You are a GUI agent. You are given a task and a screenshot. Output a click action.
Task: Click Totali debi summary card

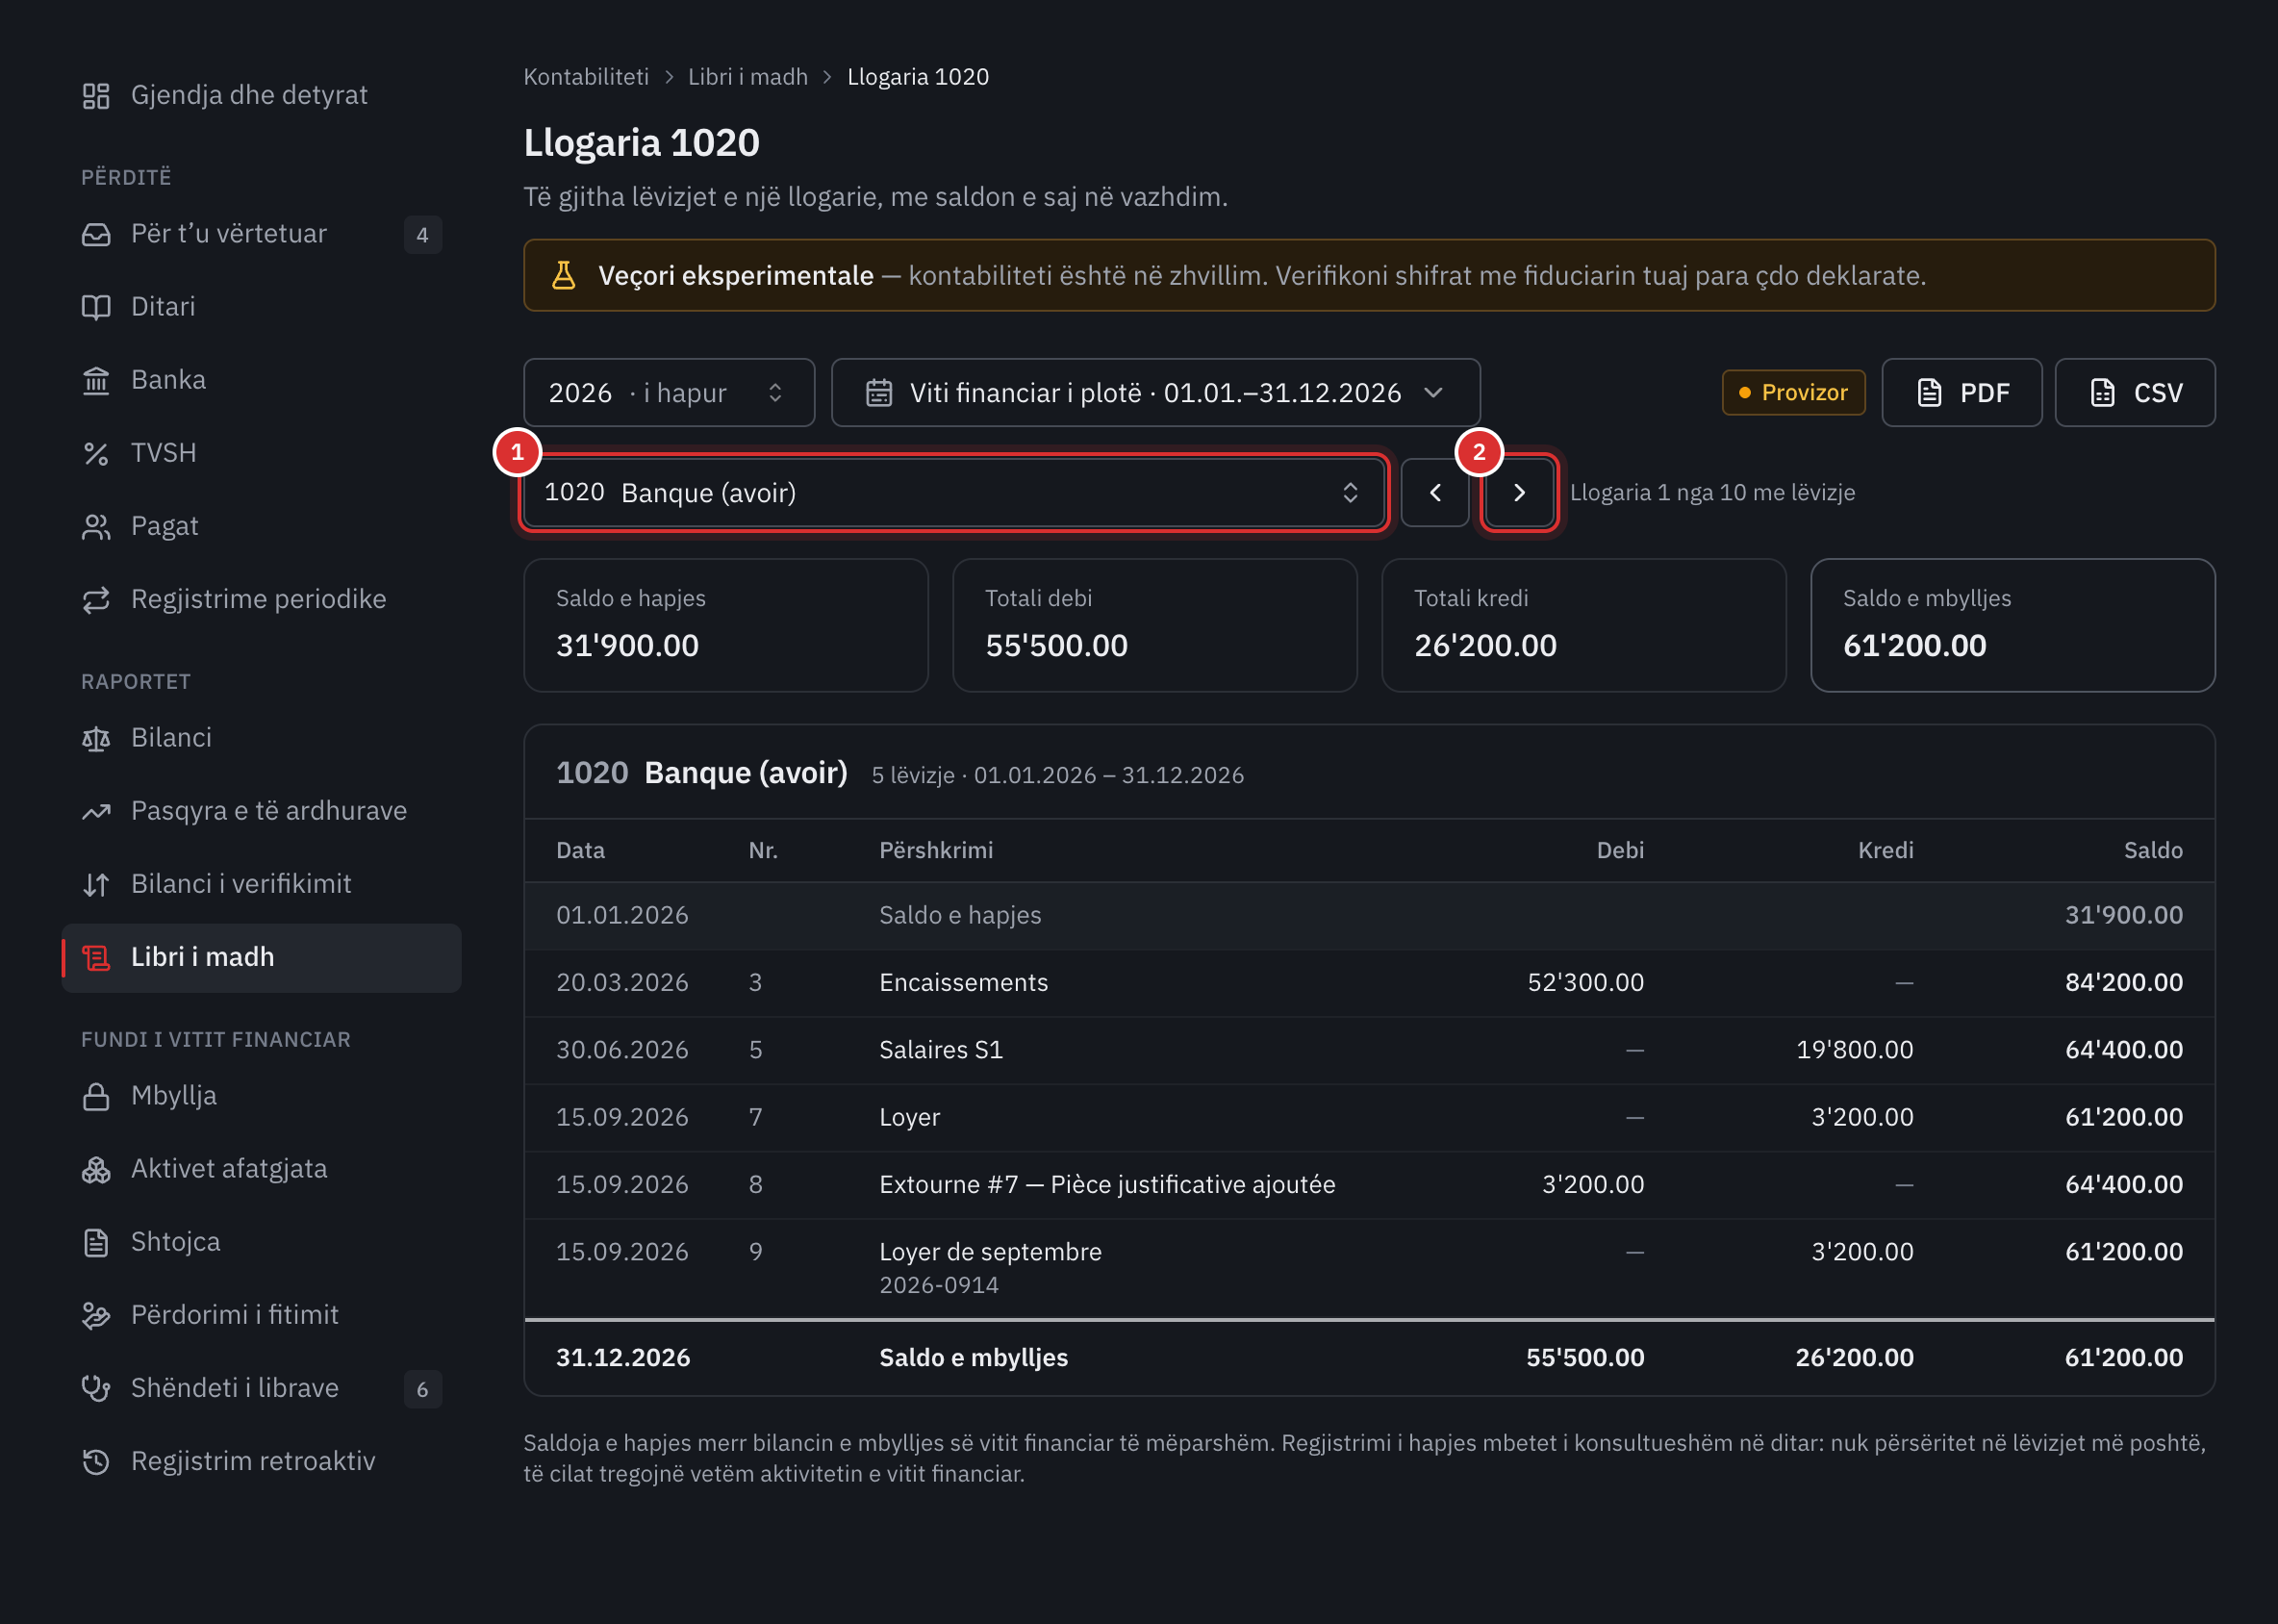point(1154,625)
